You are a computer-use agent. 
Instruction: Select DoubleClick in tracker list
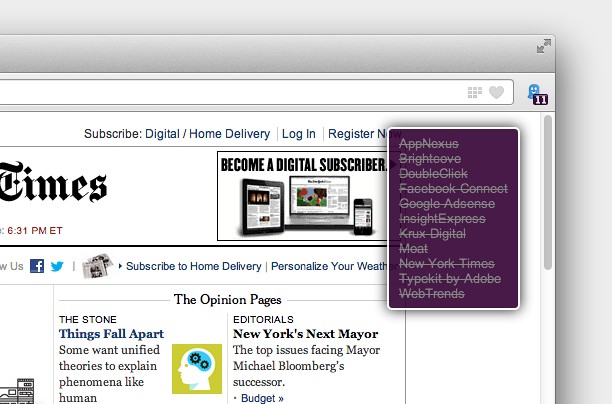tap(433, 174)
